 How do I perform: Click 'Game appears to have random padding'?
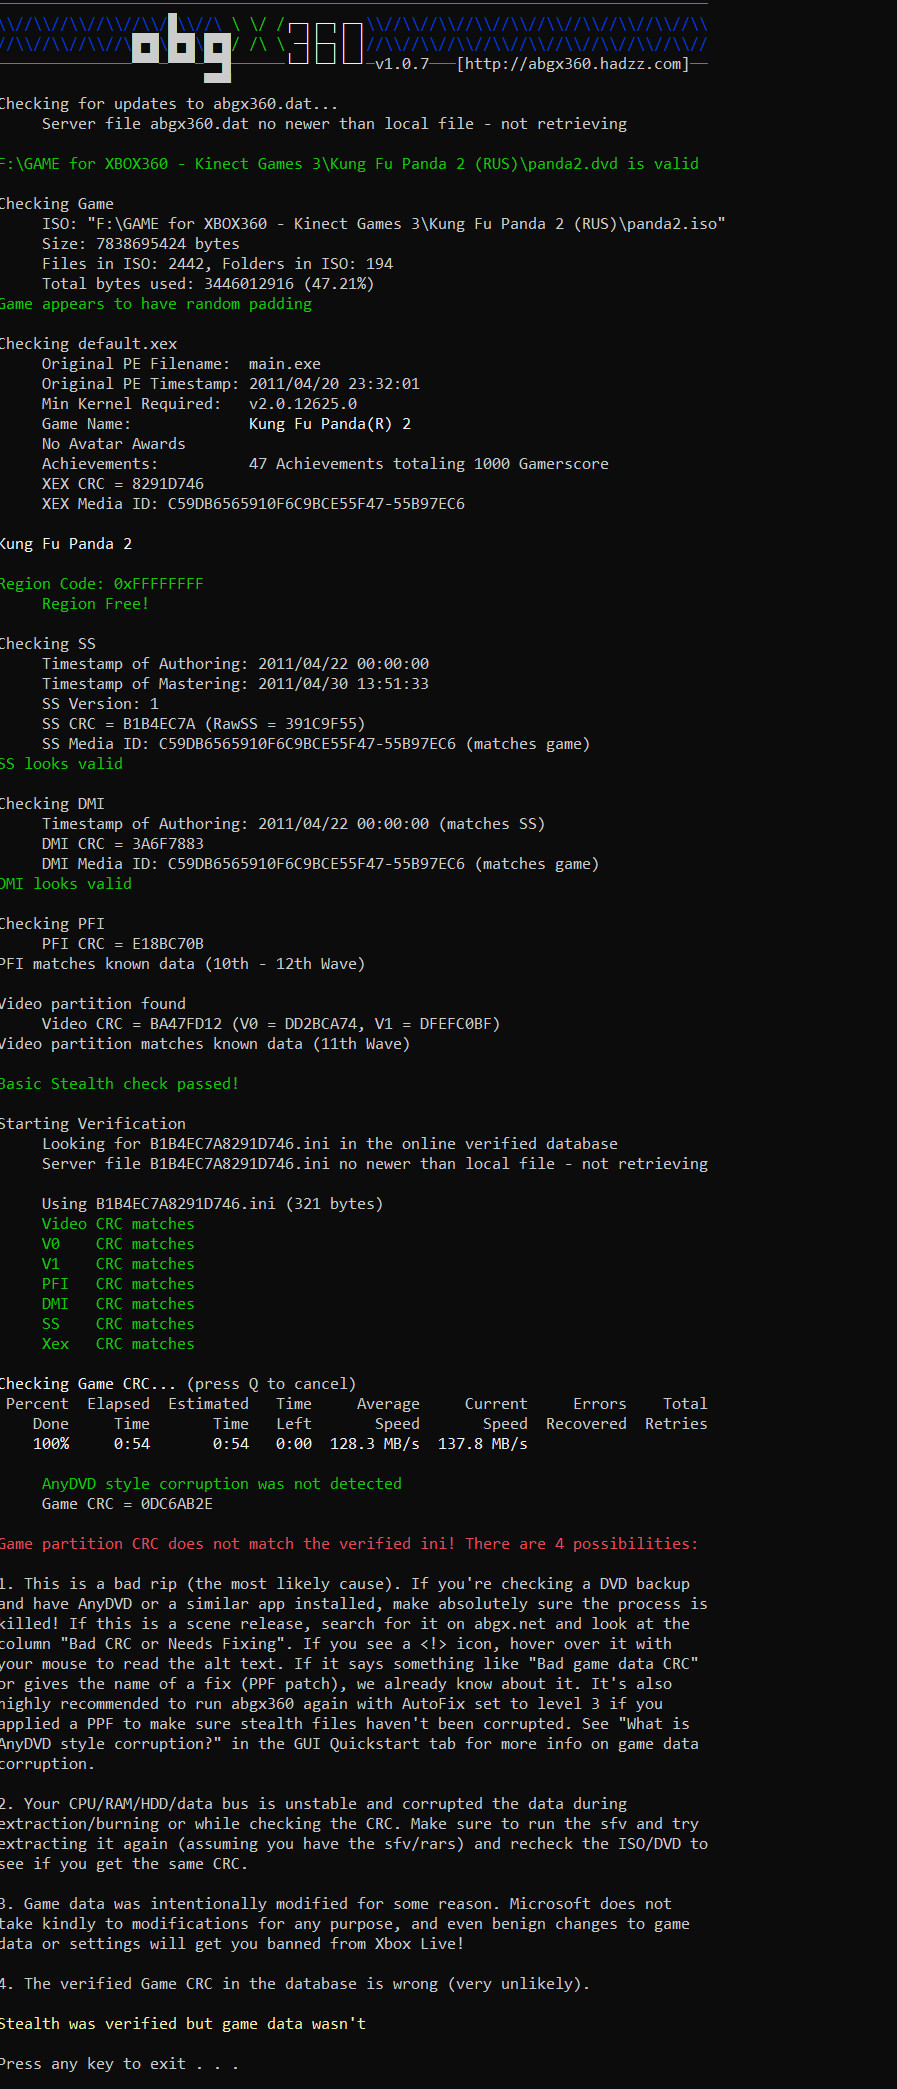pyautogui.click(x=156, y=304)
